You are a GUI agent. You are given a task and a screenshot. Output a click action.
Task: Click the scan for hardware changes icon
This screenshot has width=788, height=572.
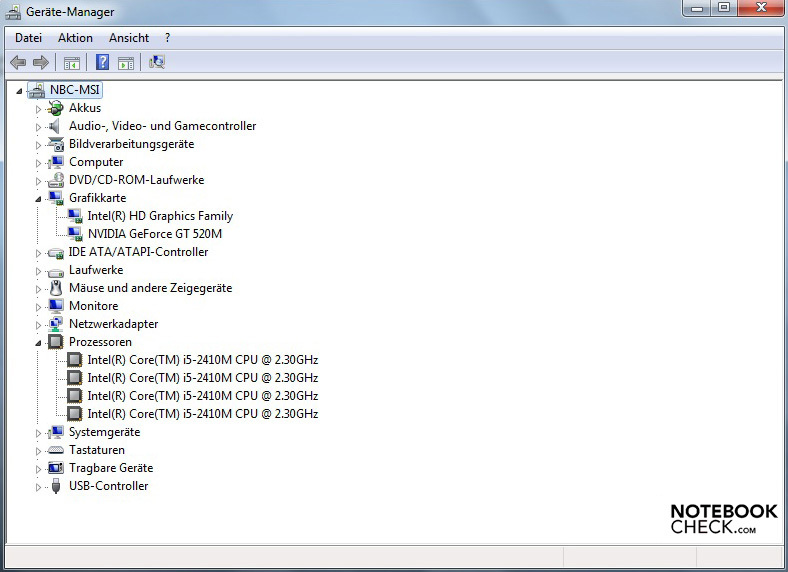point(157,62)
